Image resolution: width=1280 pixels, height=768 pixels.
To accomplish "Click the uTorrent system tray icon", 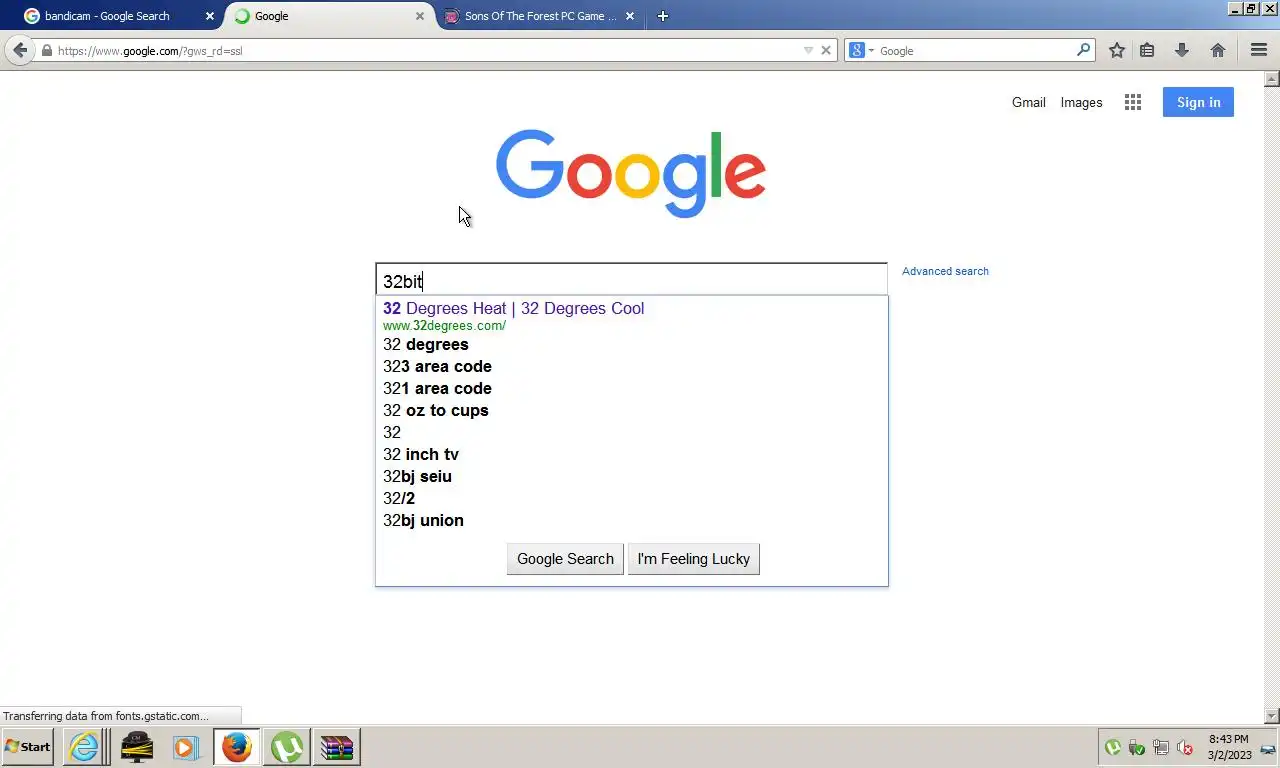I will click(1113, 747).
